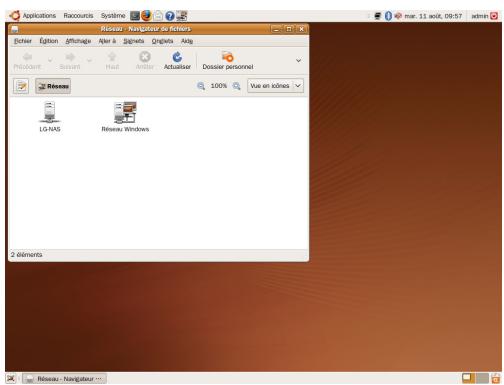Open the Raccourcis panel menu
Image resolution: width=504 pixels, height=385 pixels.
pos(78,16)
